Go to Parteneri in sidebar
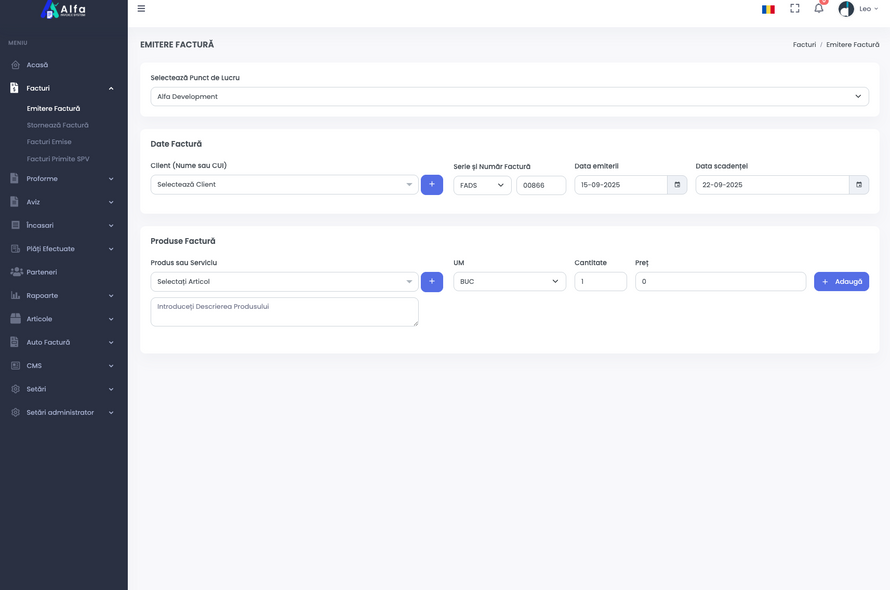Screen dimensions: 890x590 [x=42, y=272]
